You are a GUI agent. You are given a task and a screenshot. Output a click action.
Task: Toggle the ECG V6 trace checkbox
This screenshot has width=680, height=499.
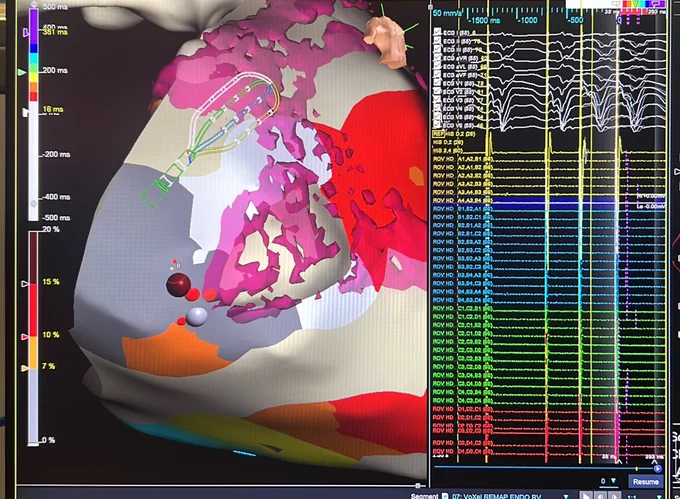[x=437, y=124]
